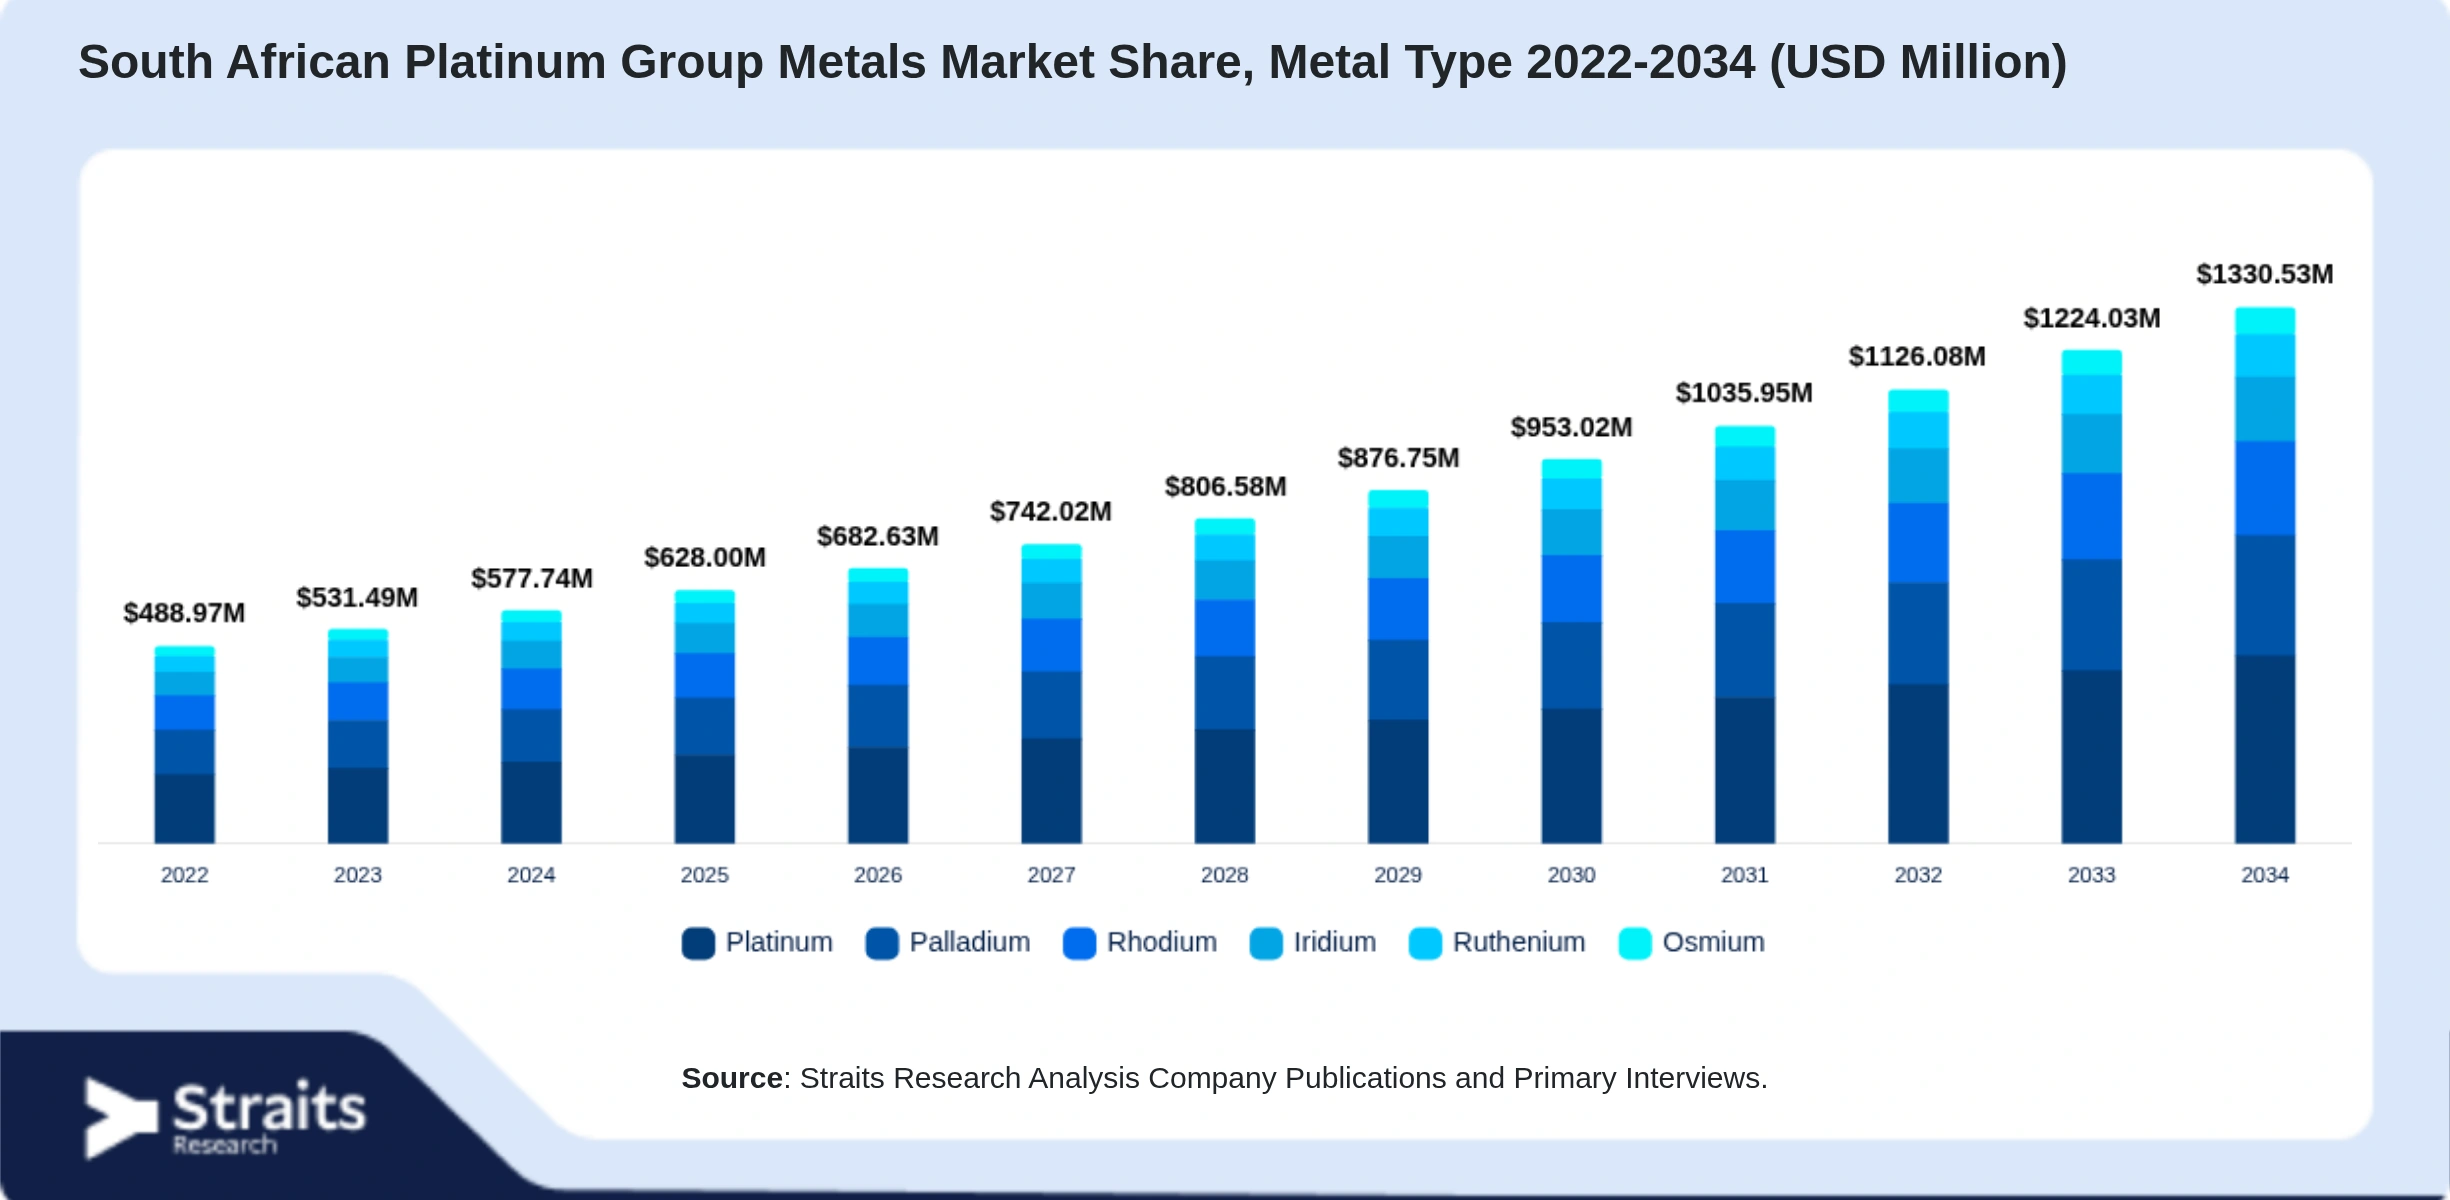
Task: Toggle the Ruthenium legend label
Action: click(x=1519, y=942)
